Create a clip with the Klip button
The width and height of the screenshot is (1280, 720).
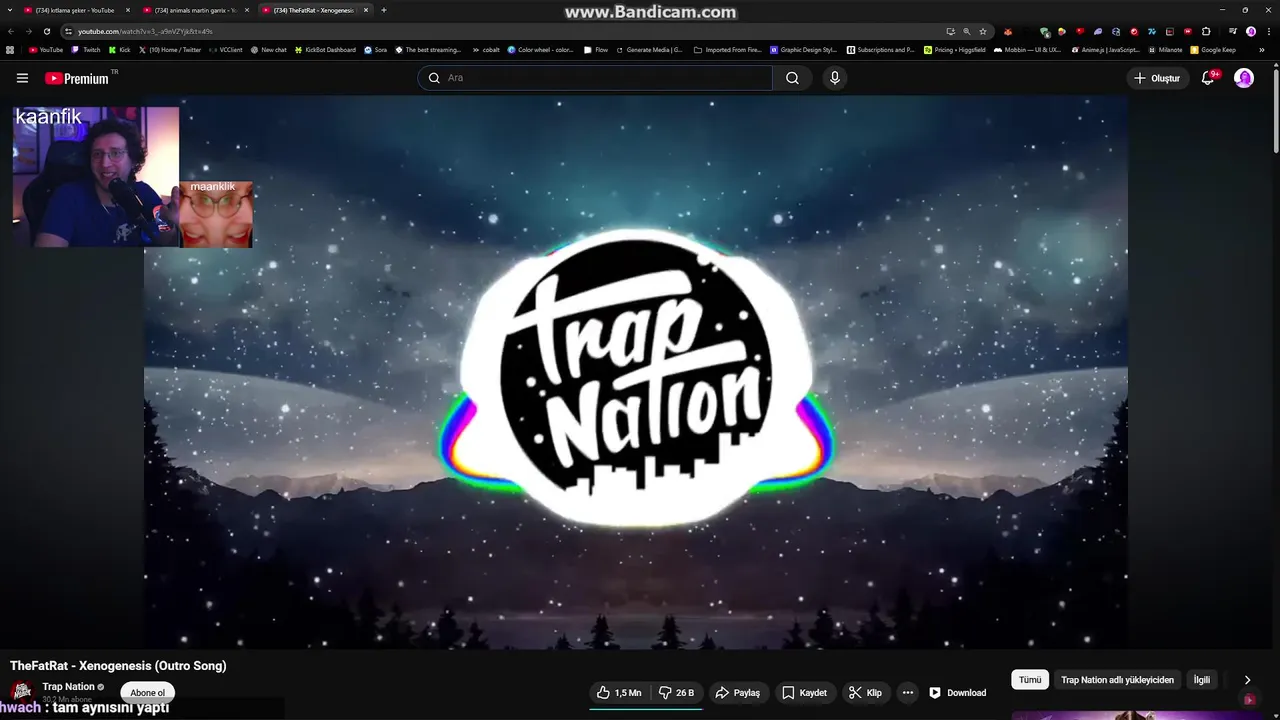point(865,692)
